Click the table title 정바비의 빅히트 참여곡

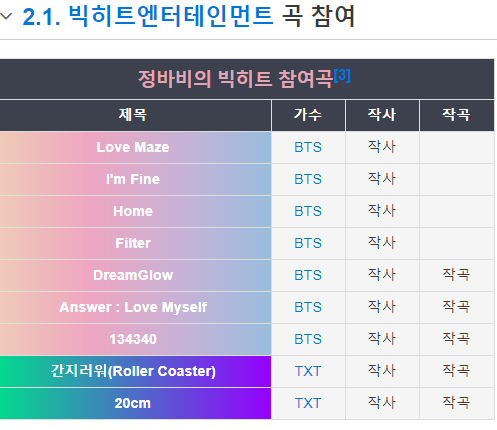235,79
